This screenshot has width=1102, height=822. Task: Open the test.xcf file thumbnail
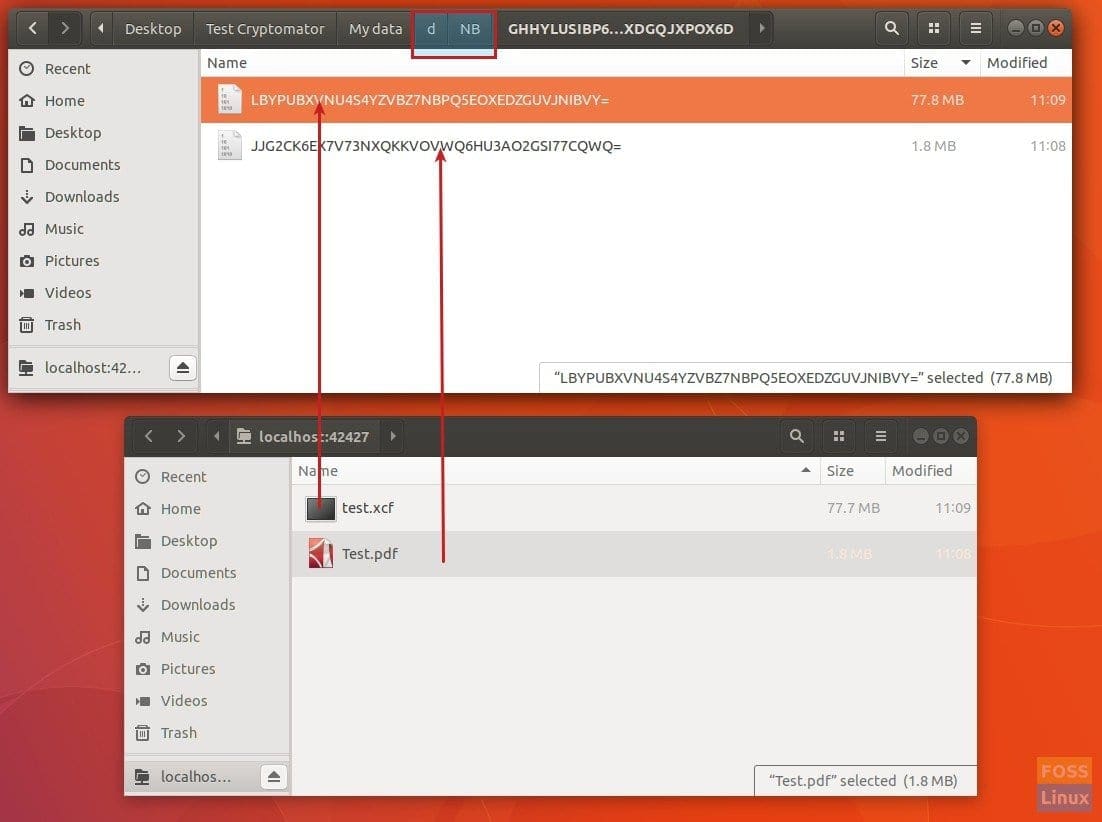point(320,508)
